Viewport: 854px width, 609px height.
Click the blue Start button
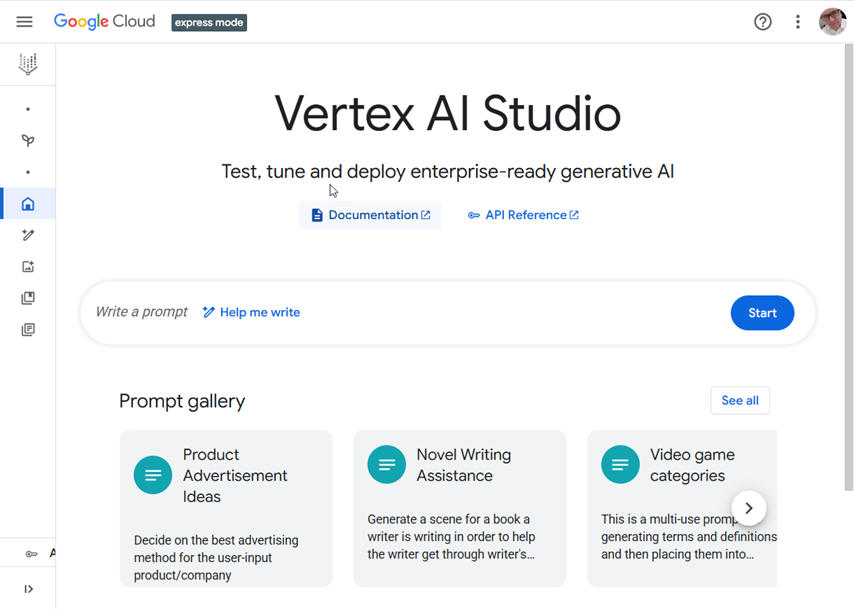(x=762, y=313)
